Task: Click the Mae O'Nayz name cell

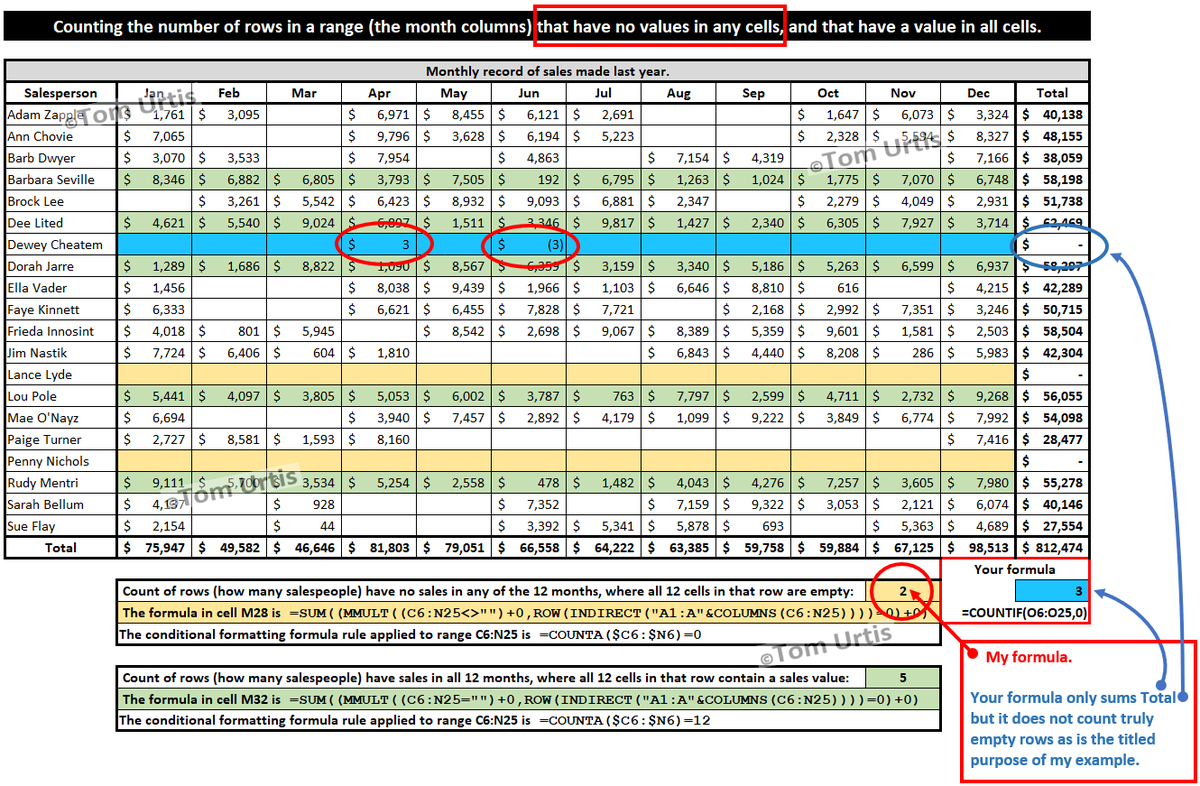Action: tap(61, 418)
